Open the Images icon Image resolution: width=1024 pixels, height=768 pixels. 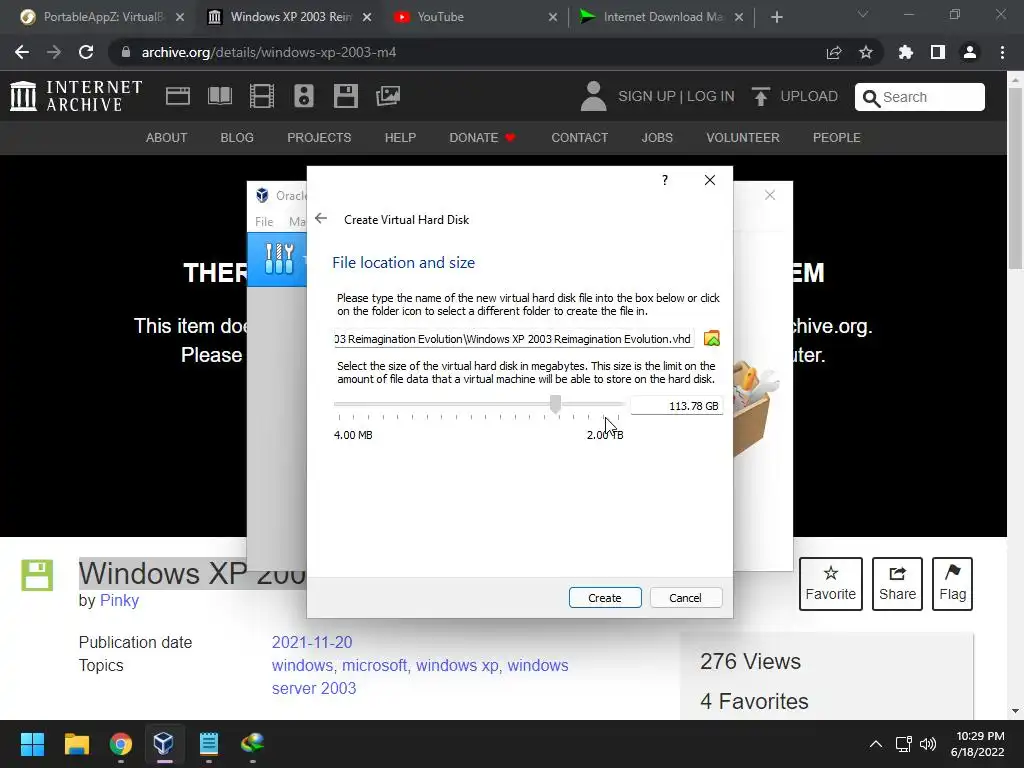point(388,96)
